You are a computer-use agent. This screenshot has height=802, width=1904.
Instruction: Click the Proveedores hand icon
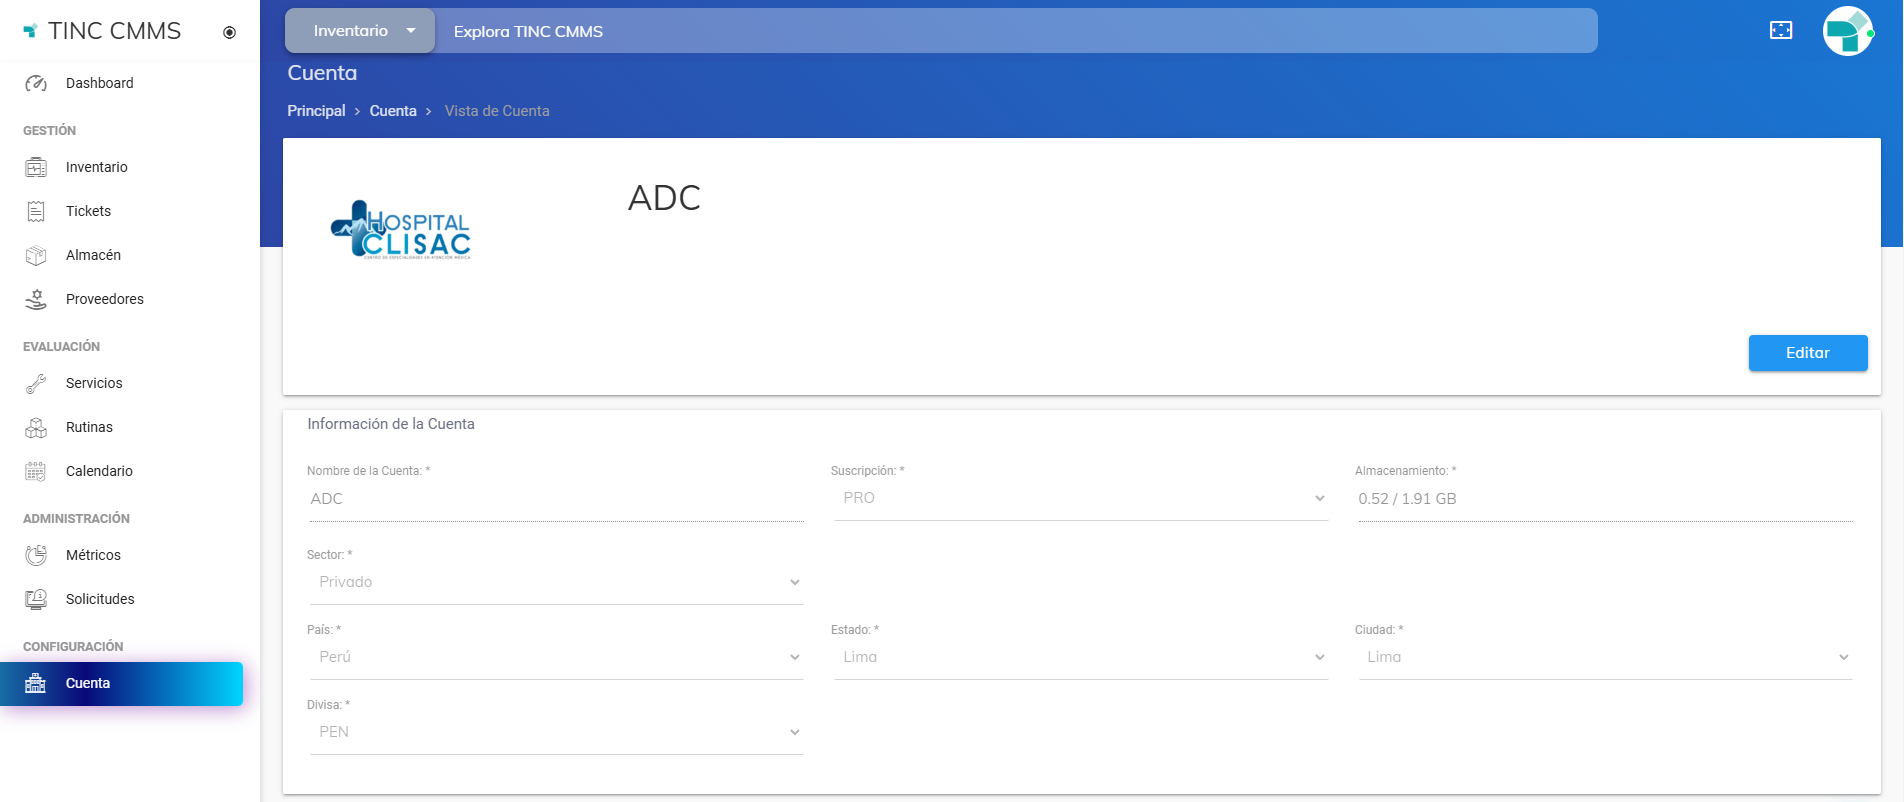click(x=36, y=299)
